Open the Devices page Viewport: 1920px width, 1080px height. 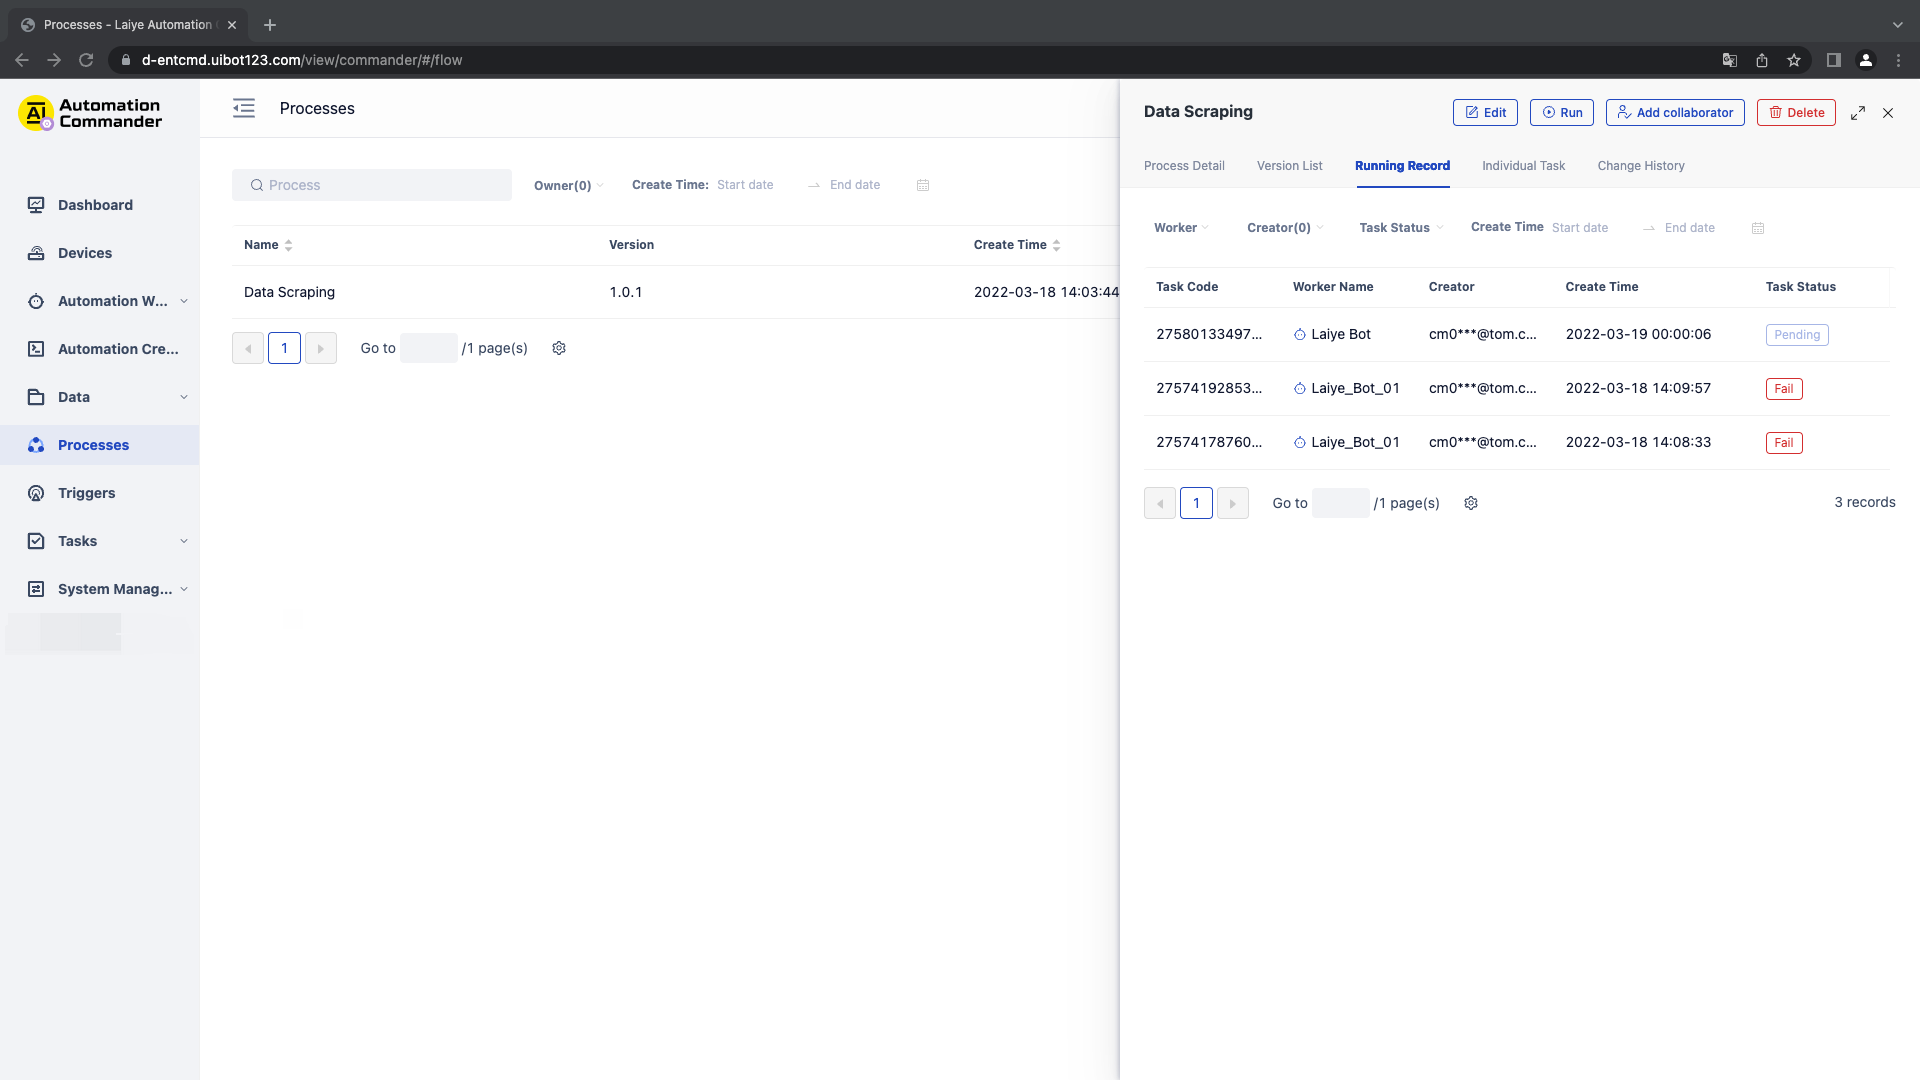click(85, 253)
